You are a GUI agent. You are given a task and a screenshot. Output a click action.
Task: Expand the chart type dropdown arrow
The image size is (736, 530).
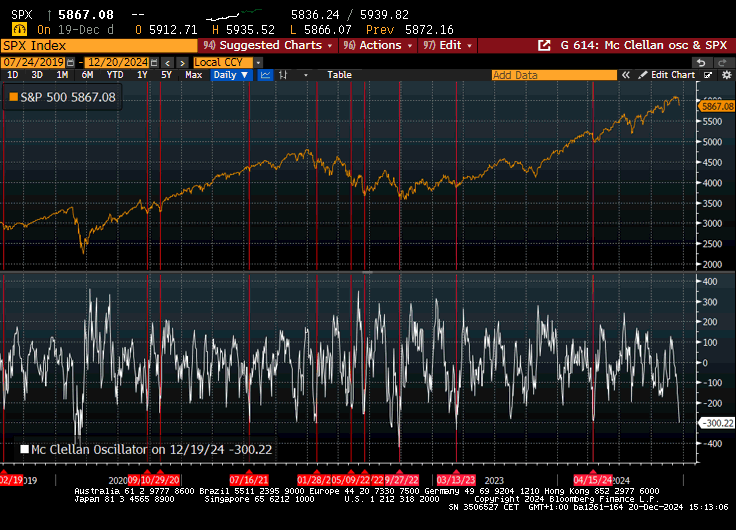point(306,75)
